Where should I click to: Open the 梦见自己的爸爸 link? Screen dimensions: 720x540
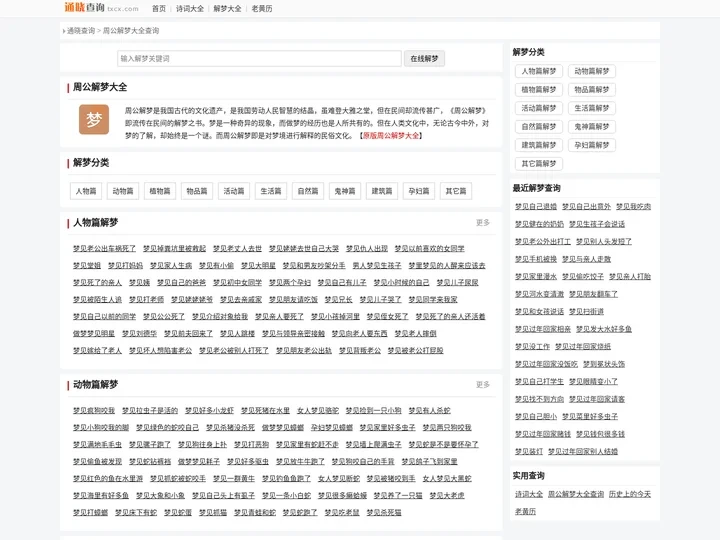pyautogui.click(x=181, y=282)
